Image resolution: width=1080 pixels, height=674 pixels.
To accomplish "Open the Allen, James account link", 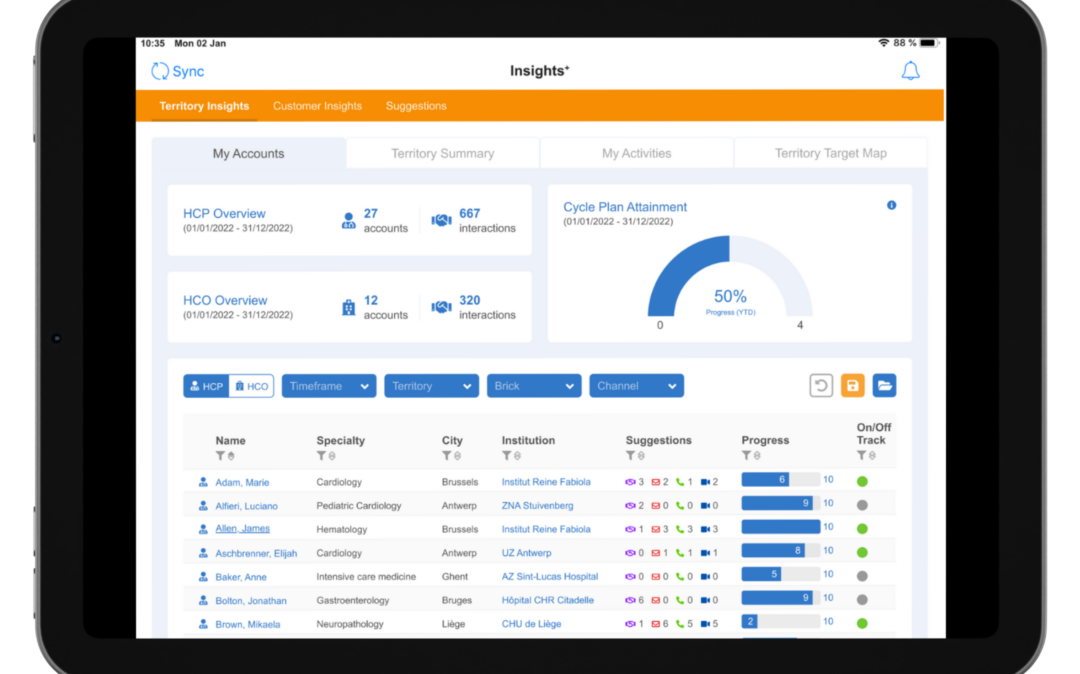I will (242, 529).
